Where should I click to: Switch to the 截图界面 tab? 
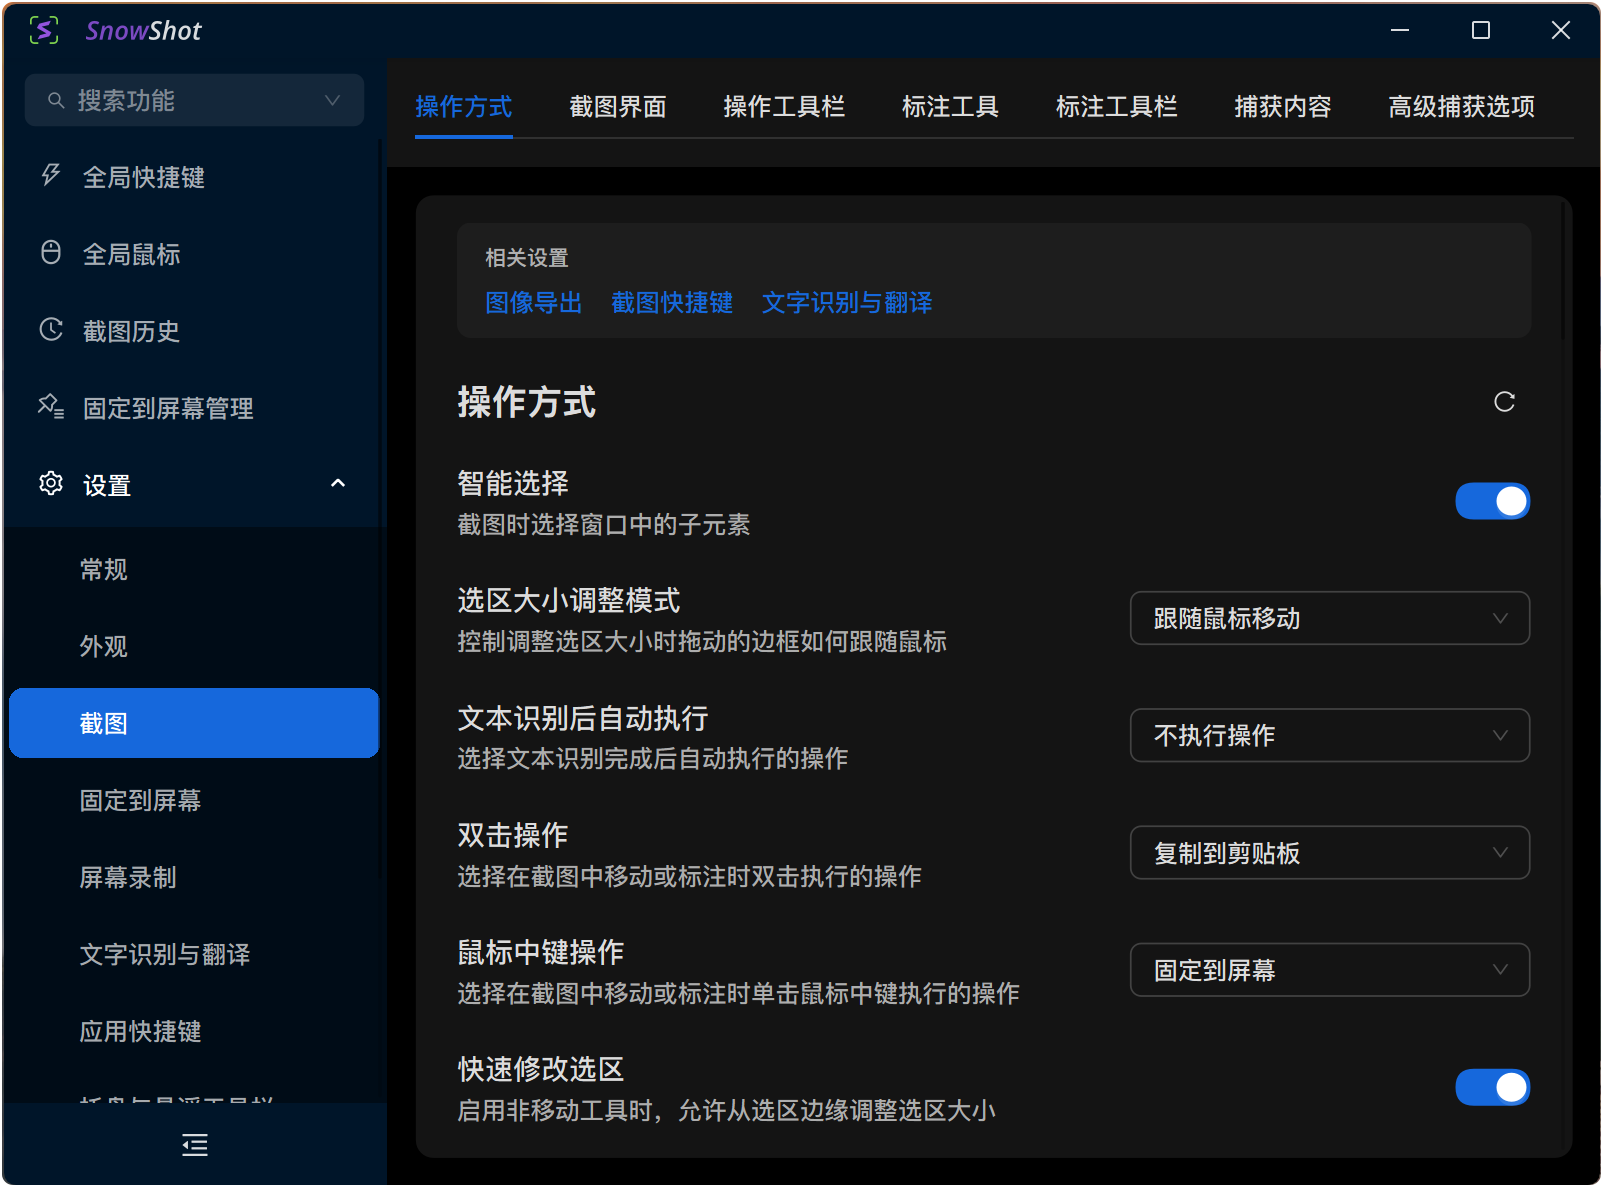click(x=618, y=106)
